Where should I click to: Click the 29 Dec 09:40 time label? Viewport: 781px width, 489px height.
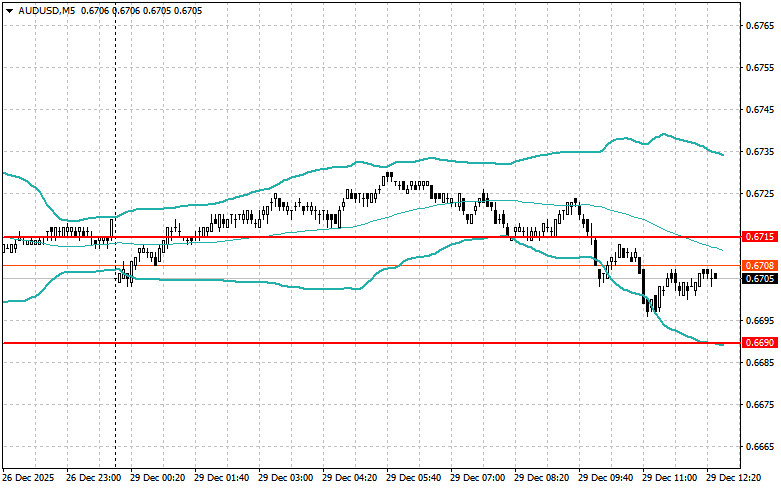(x=606, y=478)
